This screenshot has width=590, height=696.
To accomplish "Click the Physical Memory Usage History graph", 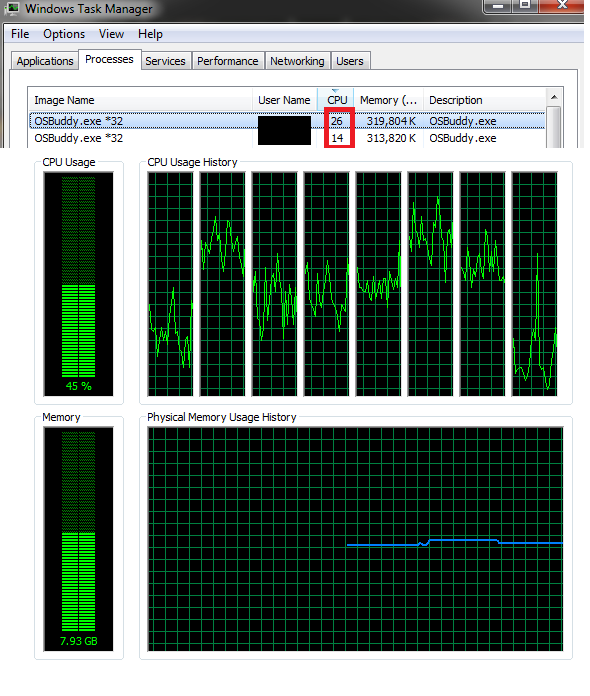I will (355, 539).
